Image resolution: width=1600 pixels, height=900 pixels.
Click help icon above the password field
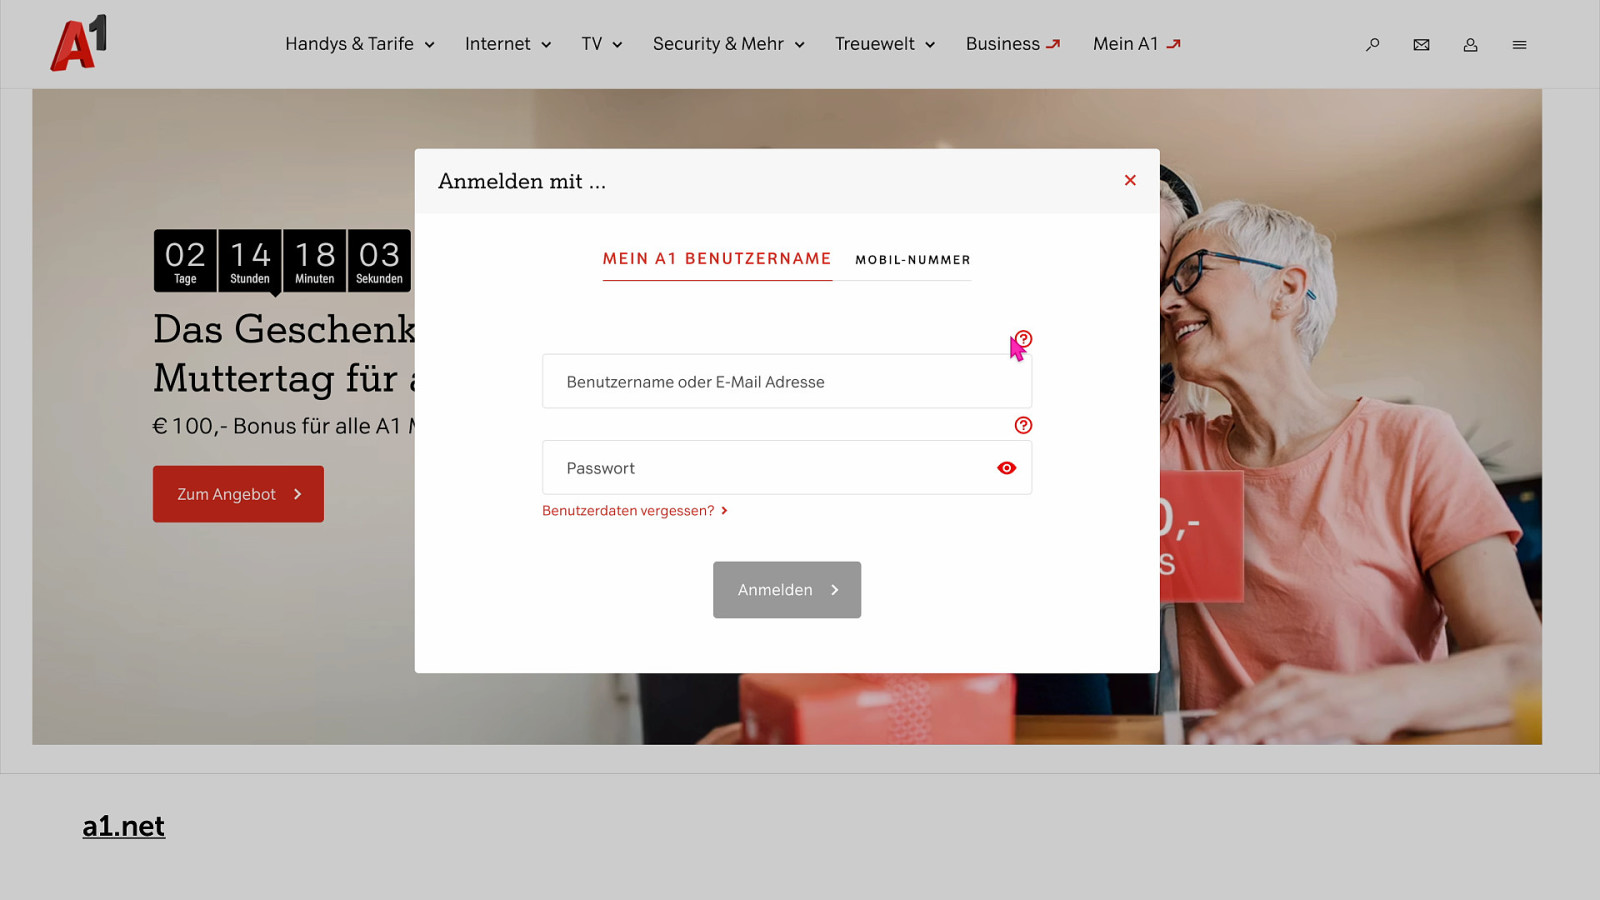click(x=1023, y=425)
